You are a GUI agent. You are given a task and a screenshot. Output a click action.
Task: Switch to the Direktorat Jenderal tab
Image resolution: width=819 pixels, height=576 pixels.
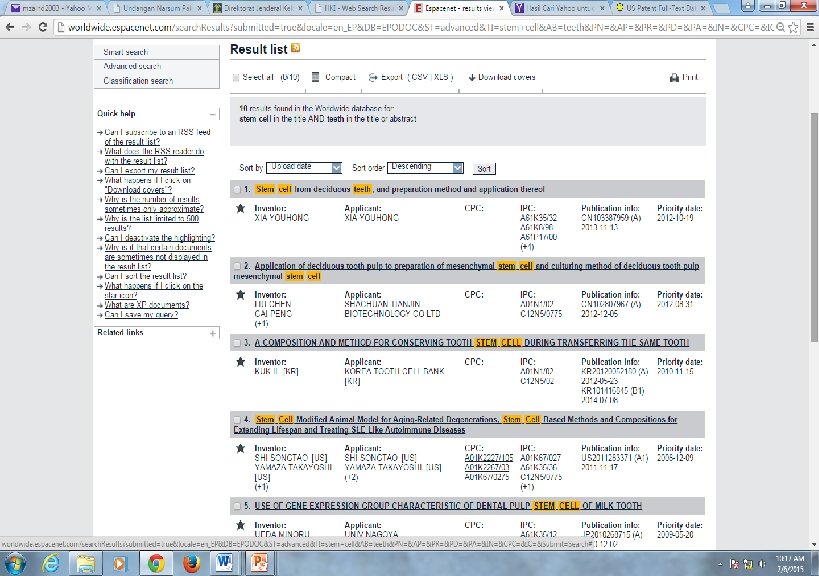[x=259, y=8]
